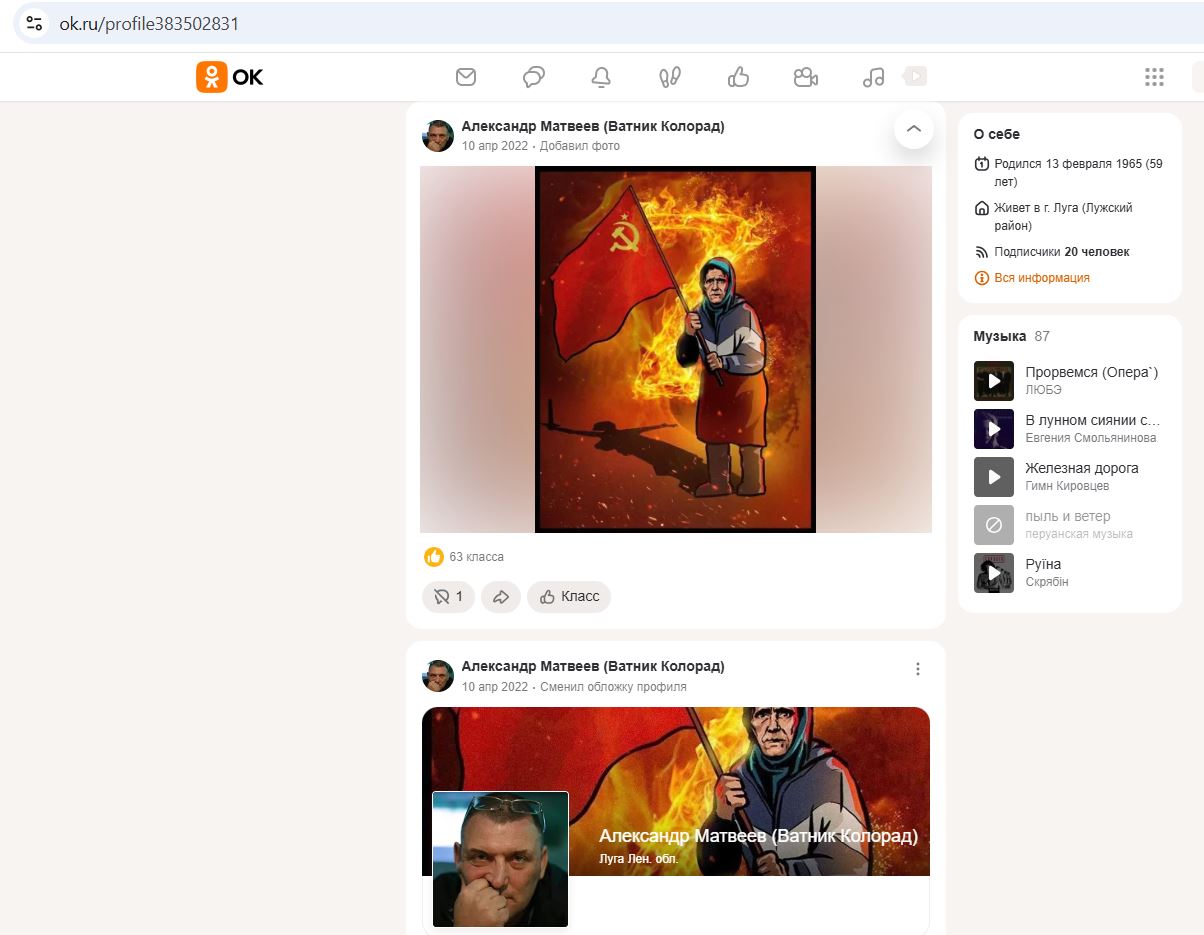The width and height of the screenshot is (1204, 935).
Task: Open the services grid menu icon
Action: (x=1154, y=77)
